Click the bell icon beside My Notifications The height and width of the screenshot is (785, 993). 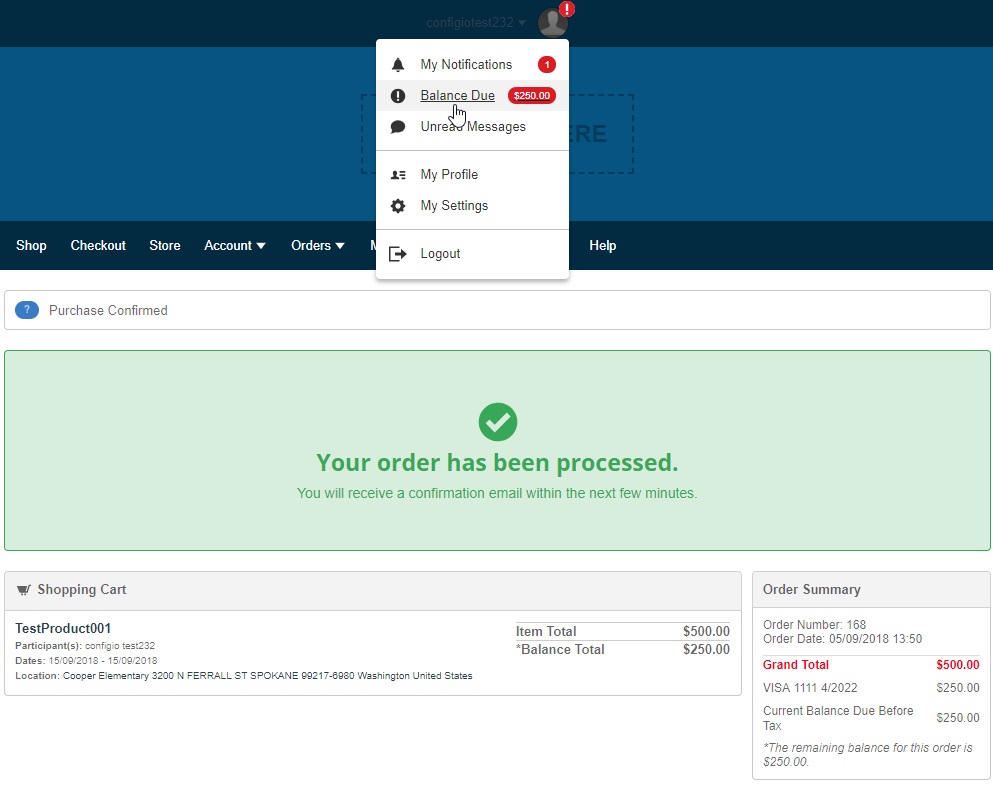(x=398, y=65)
